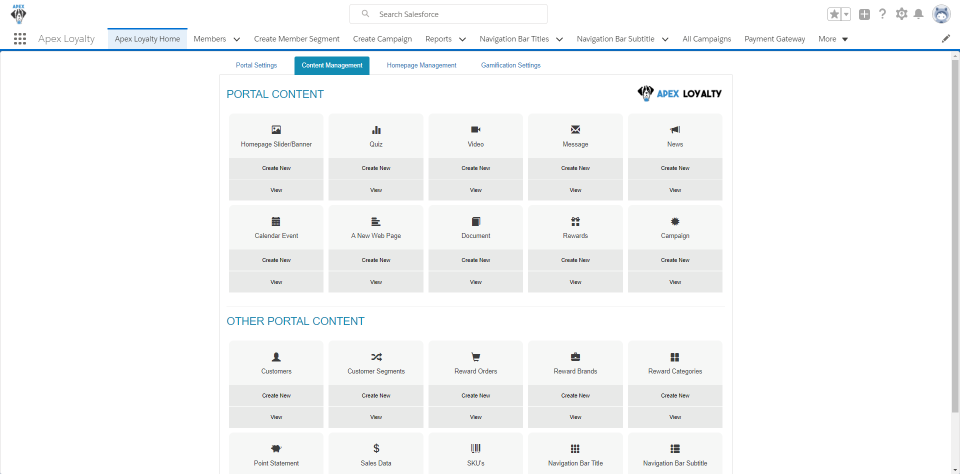Click Create New under Customers
The height and width of the screenshot is (474, 960).
click(x=276, y=395)
